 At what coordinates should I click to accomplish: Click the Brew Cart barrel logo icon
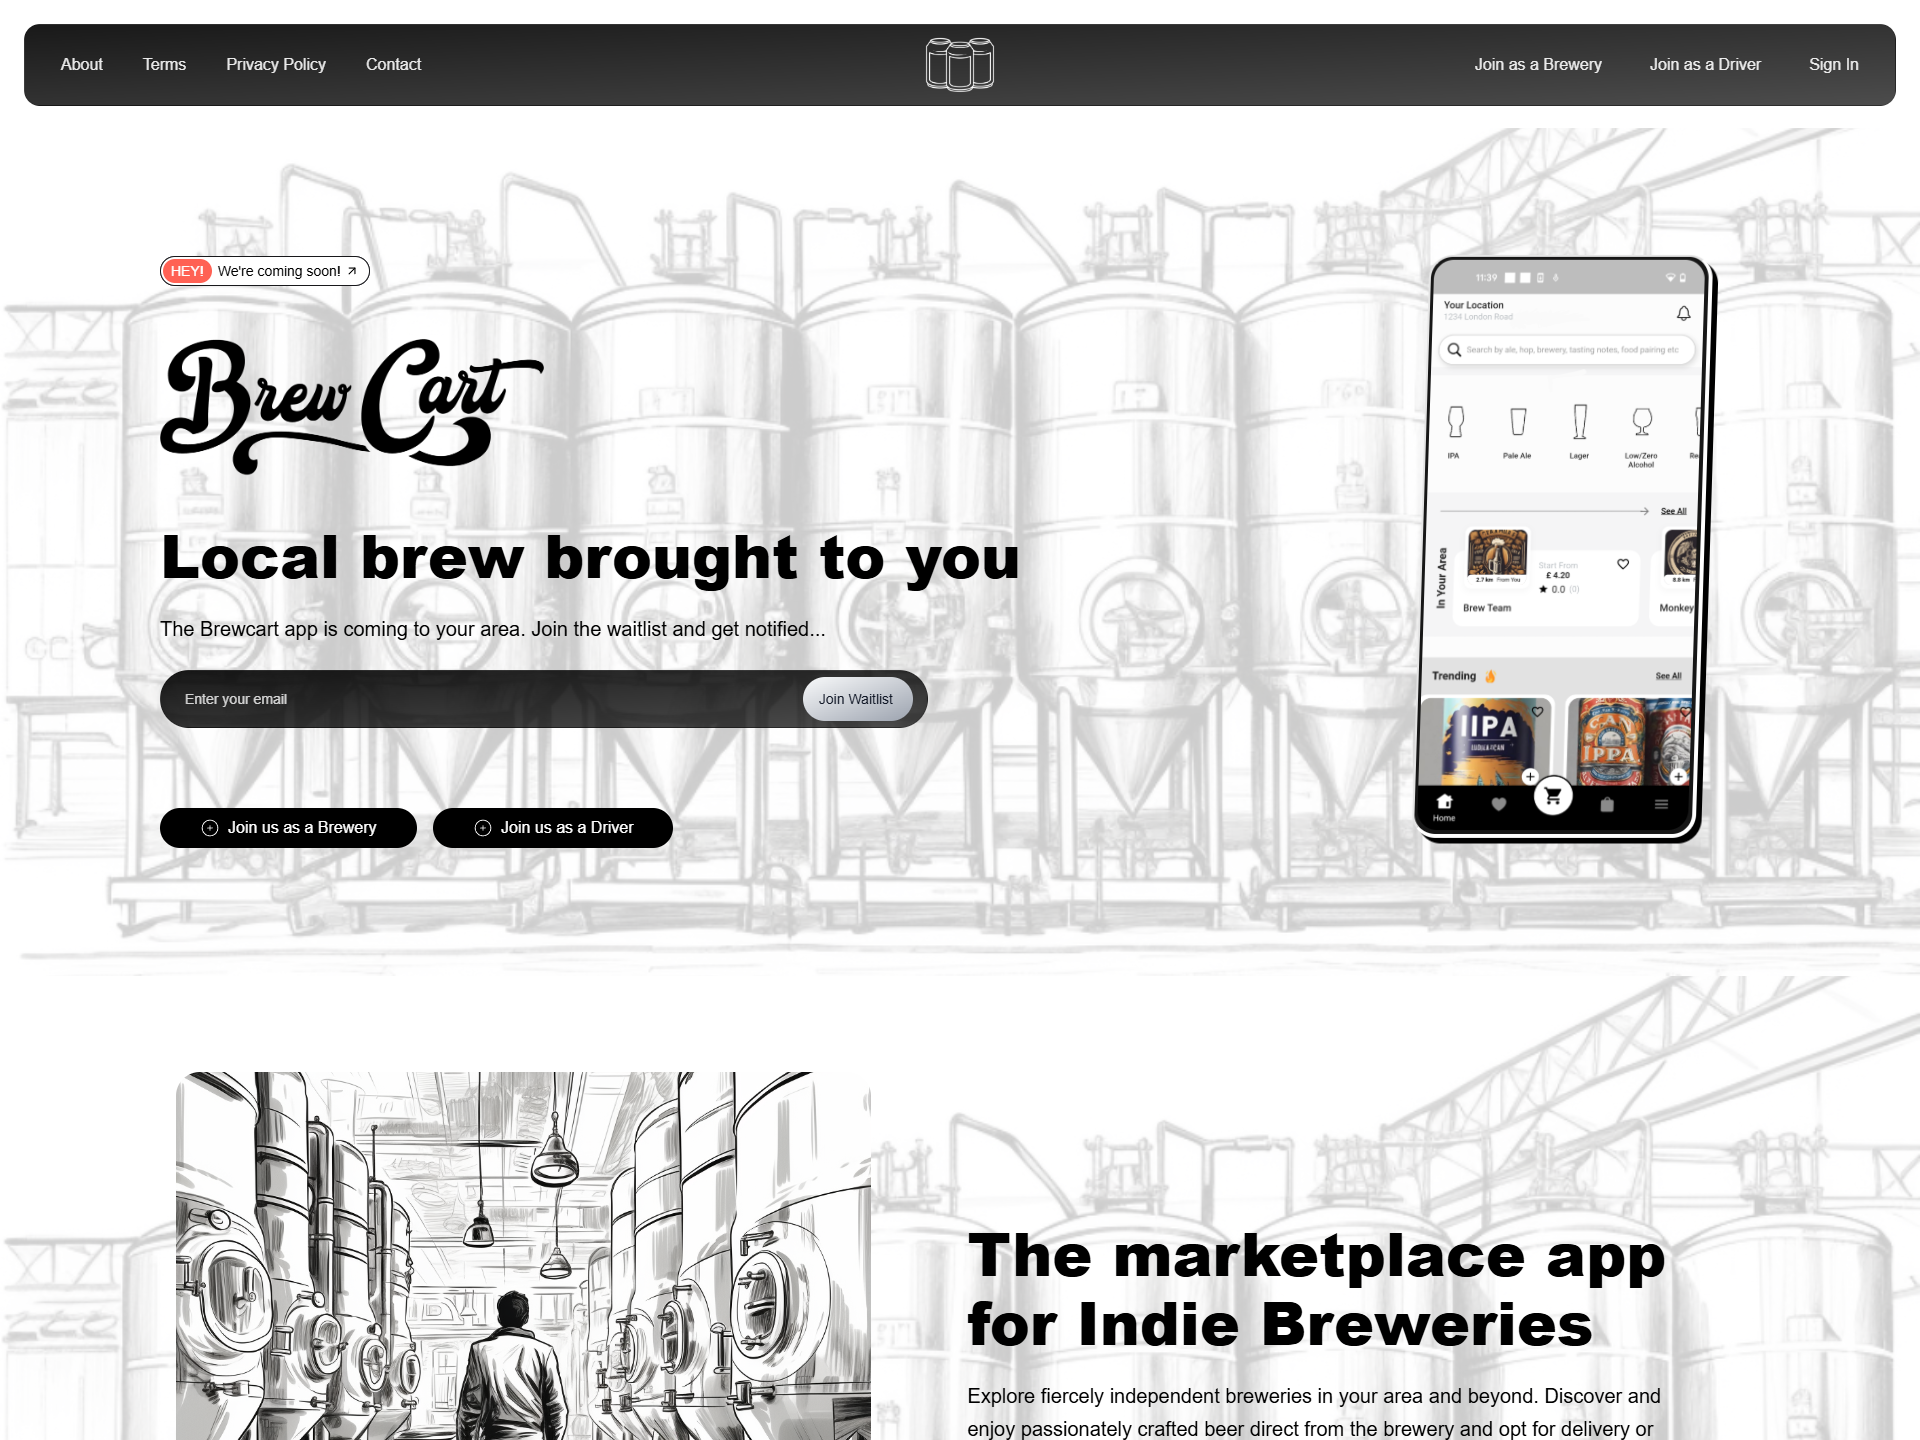tap(958, 64)
